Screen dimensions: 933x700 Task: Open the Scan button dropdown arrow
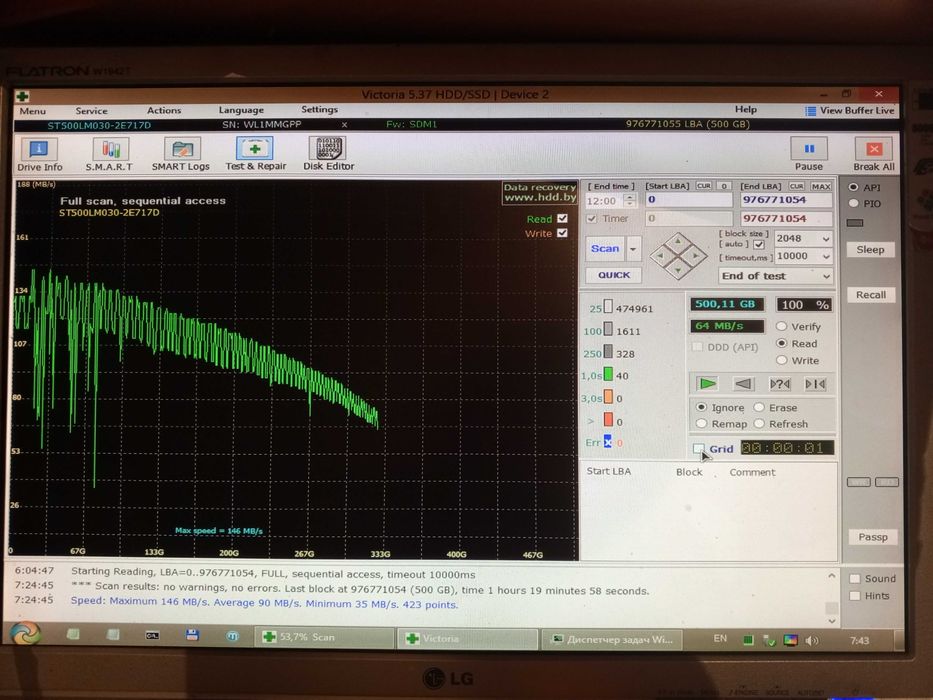633,249
